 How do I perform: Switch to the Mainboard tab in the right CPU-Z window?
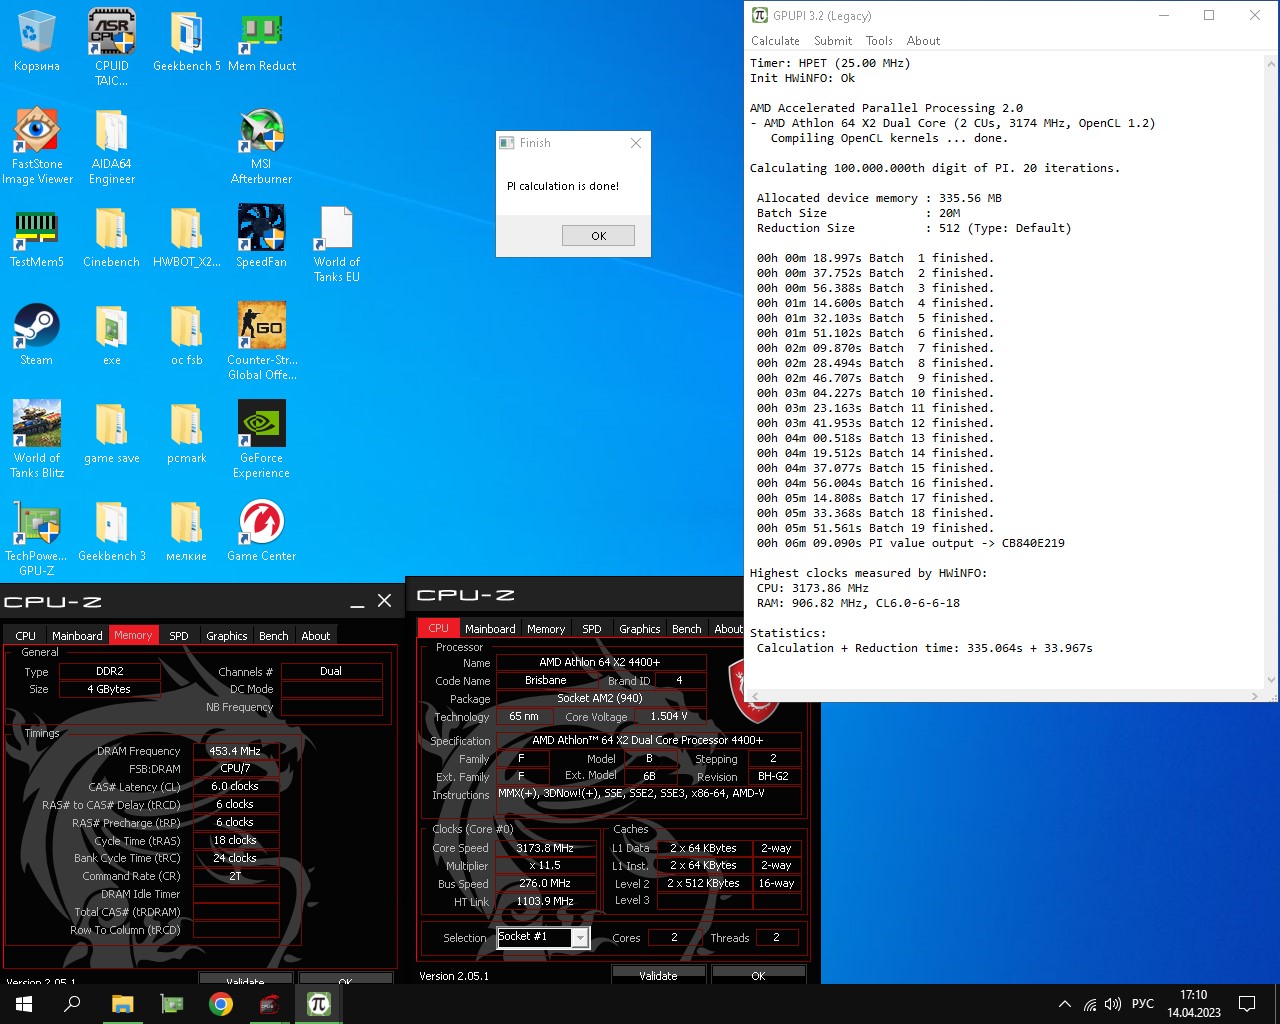[x=490, y=629]
